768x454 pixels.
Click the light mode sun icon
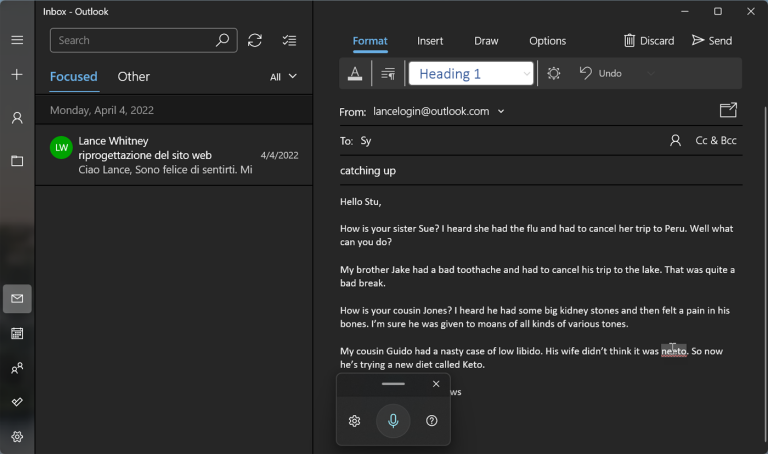pos(553,73)
